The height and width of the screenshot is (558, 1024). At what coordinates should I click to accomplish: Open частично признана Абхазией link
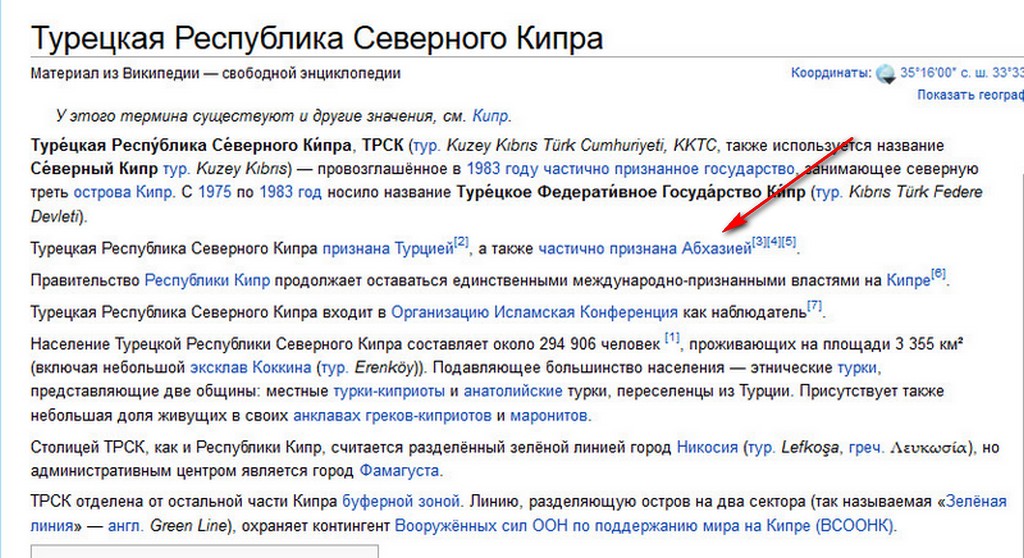click(x=645, y=248)
